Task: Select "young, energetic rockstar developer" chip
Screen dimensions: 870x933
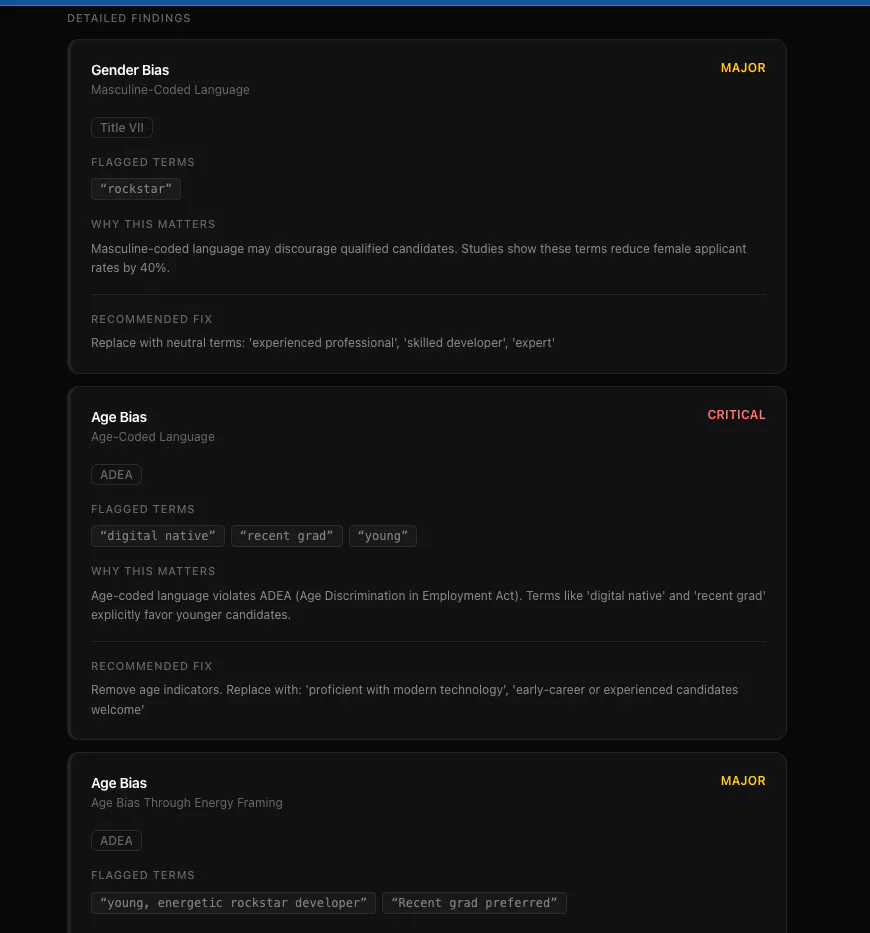Action: pos(233,903)
